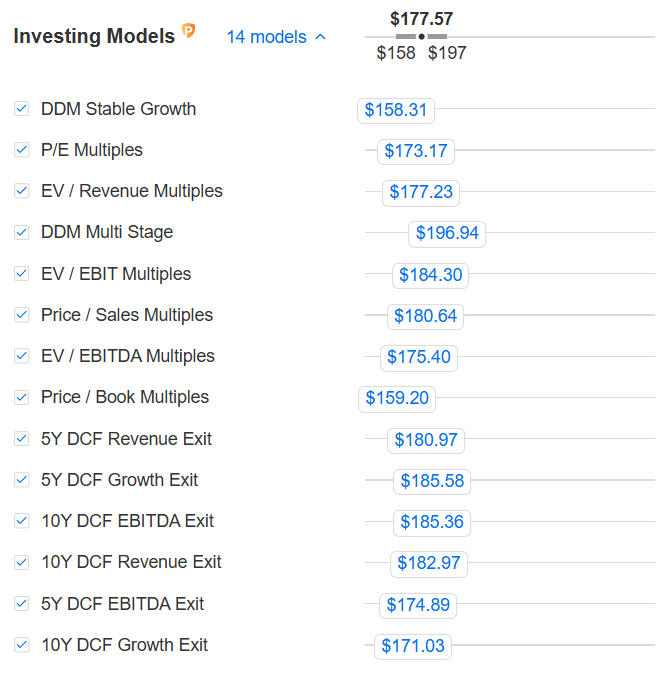Screen dimensions: 670x677
Task: Toggle the 5Y DCF EBITDA Exit checkbox
Action: click(x=22, y=604)
